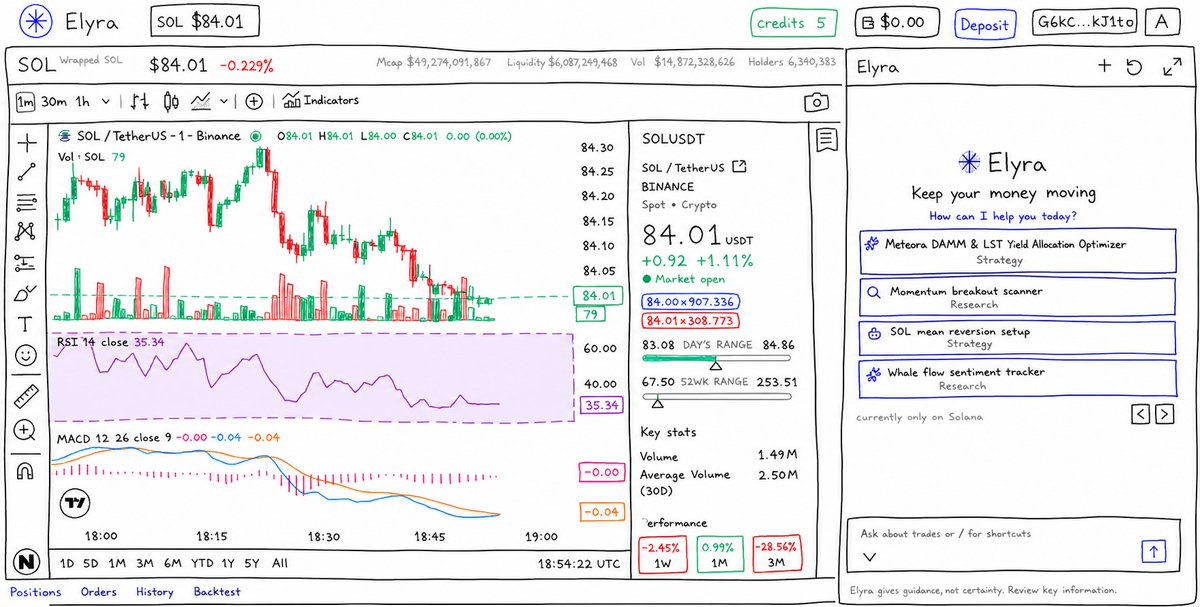
Task: Open wallet address G6kC...kJ1to menu
Action: click(x=1084, y=22)
